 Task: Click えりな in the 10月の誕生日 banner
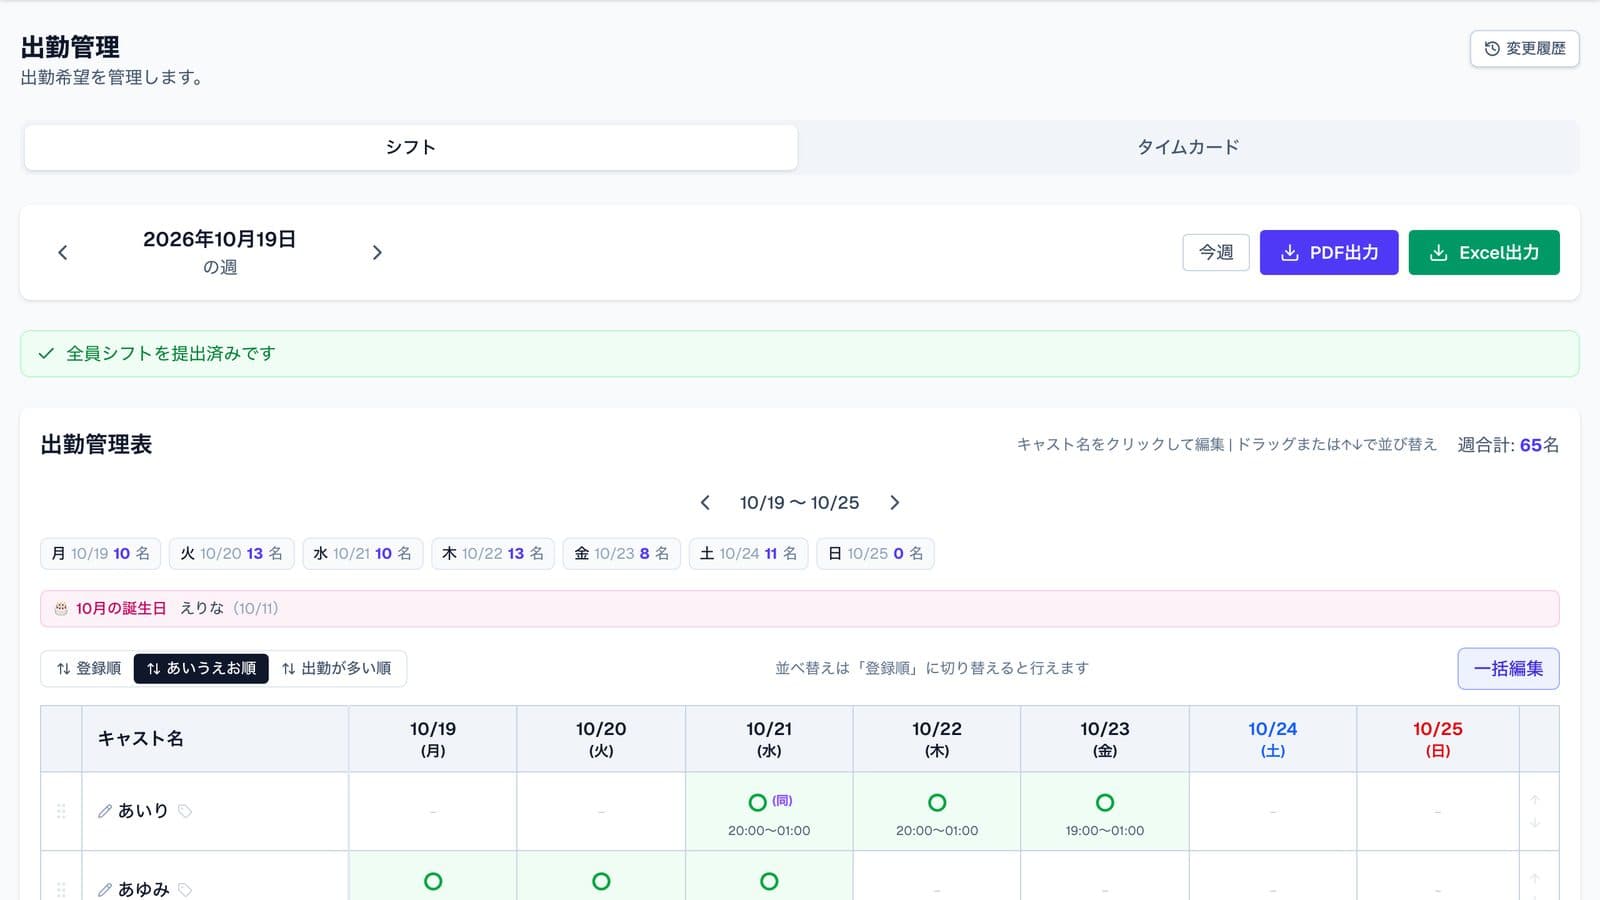tap(202, 608)
